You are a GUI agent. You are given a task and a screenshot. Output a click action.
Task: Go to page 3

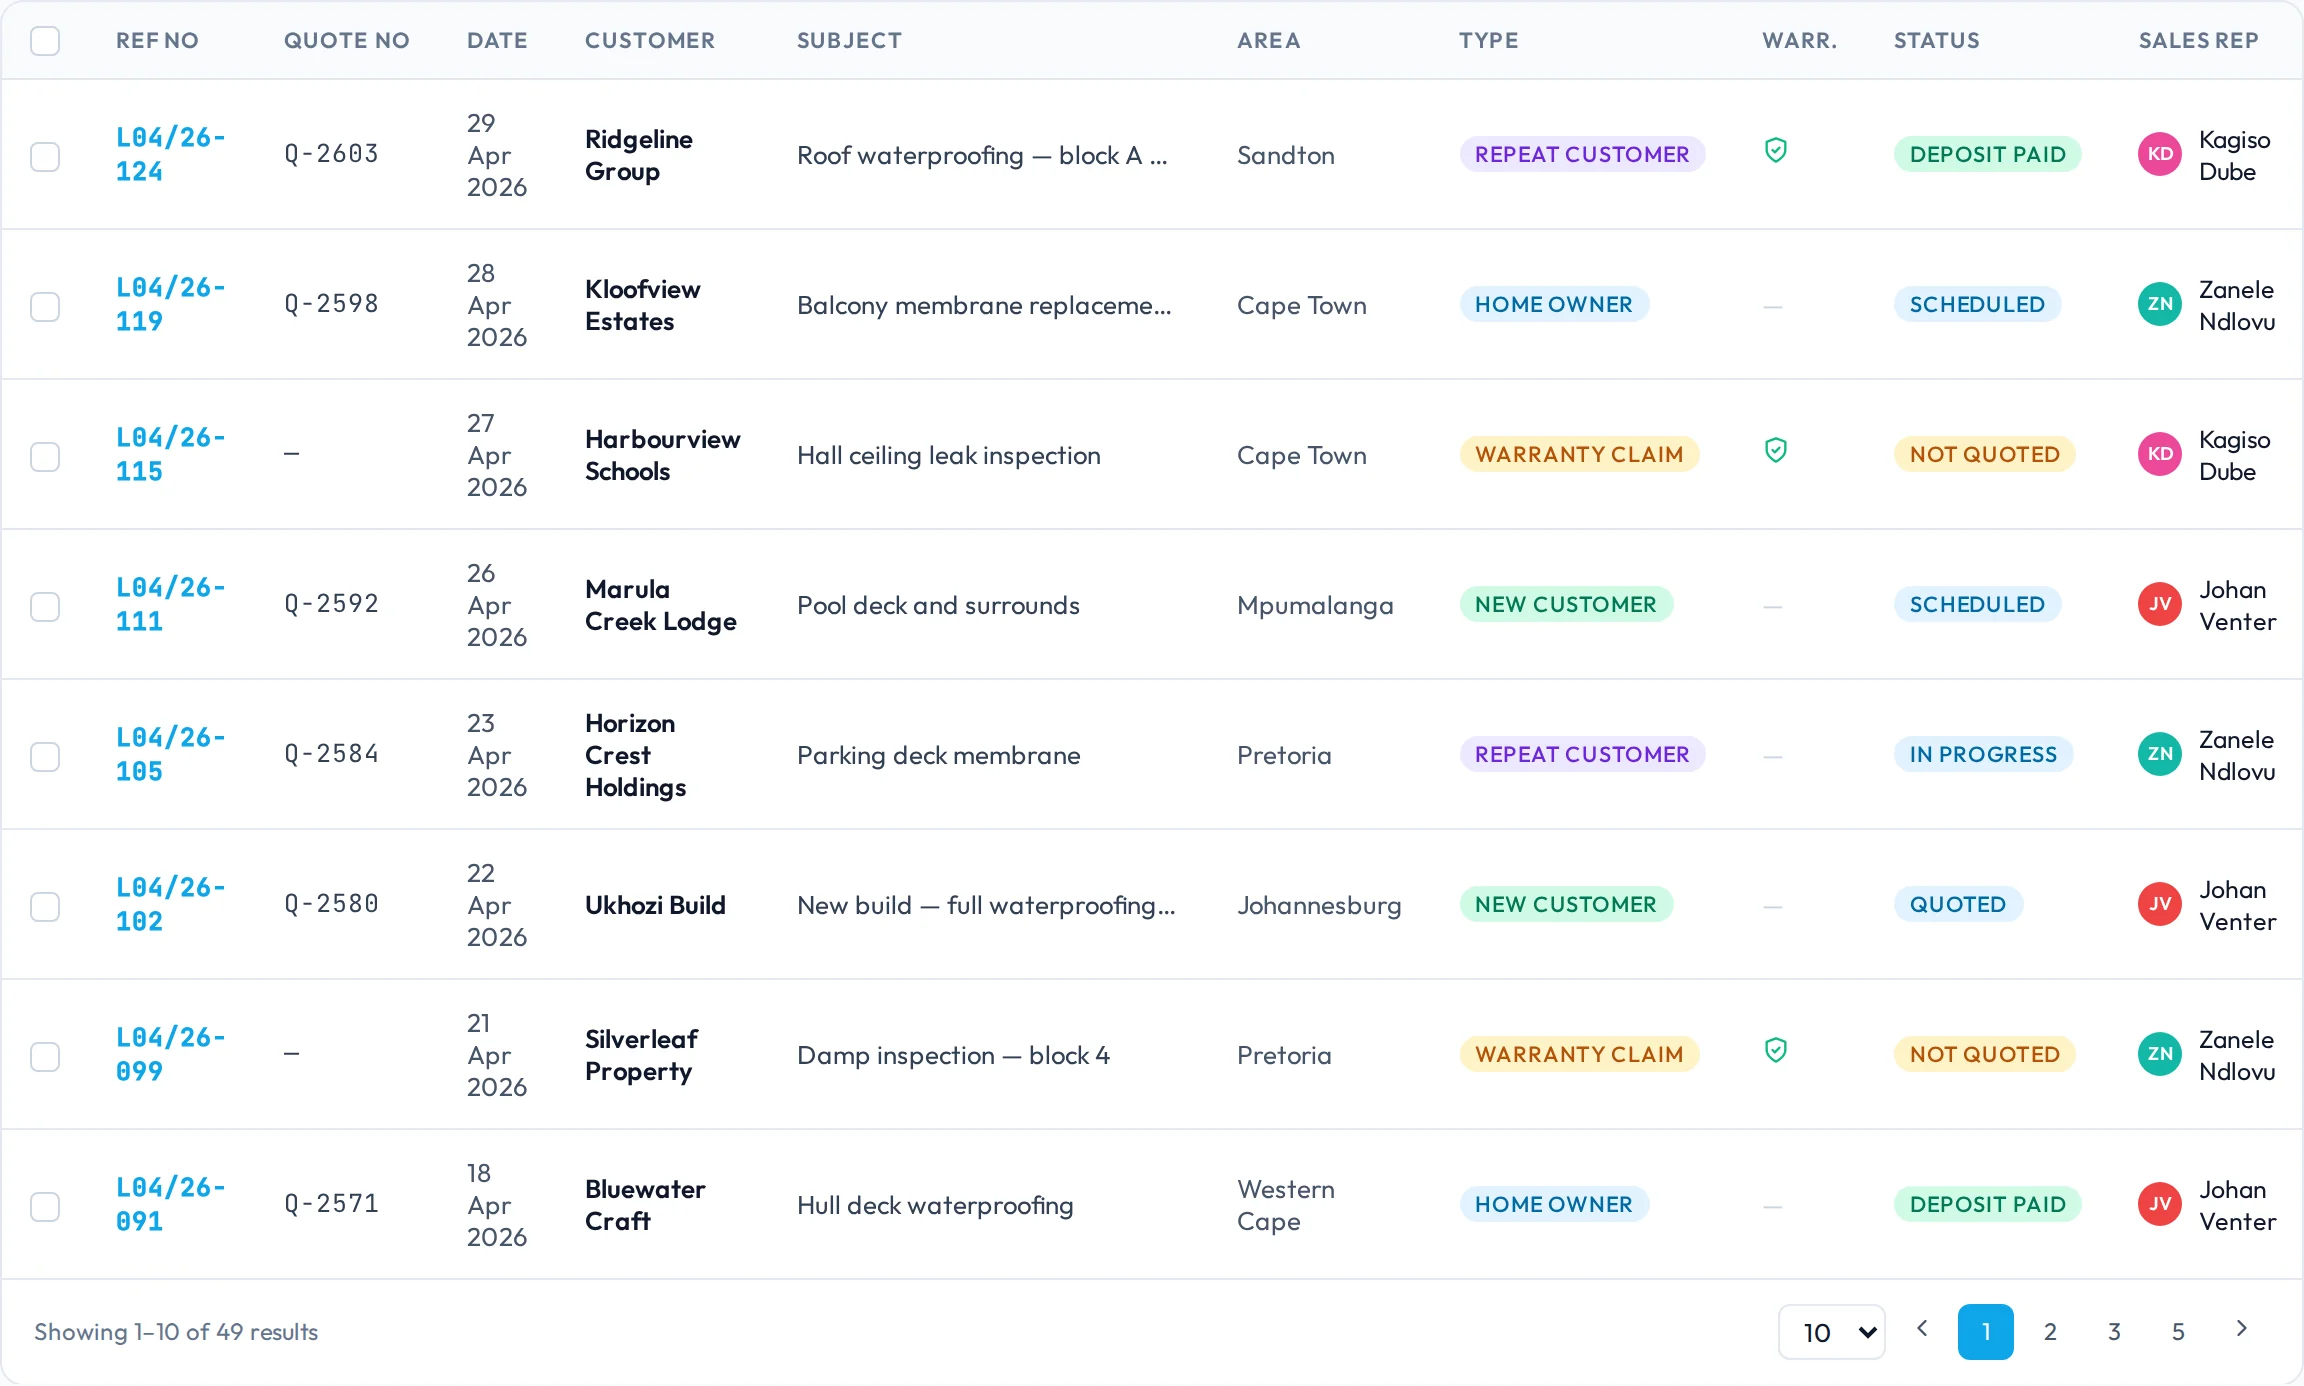2114,1332
